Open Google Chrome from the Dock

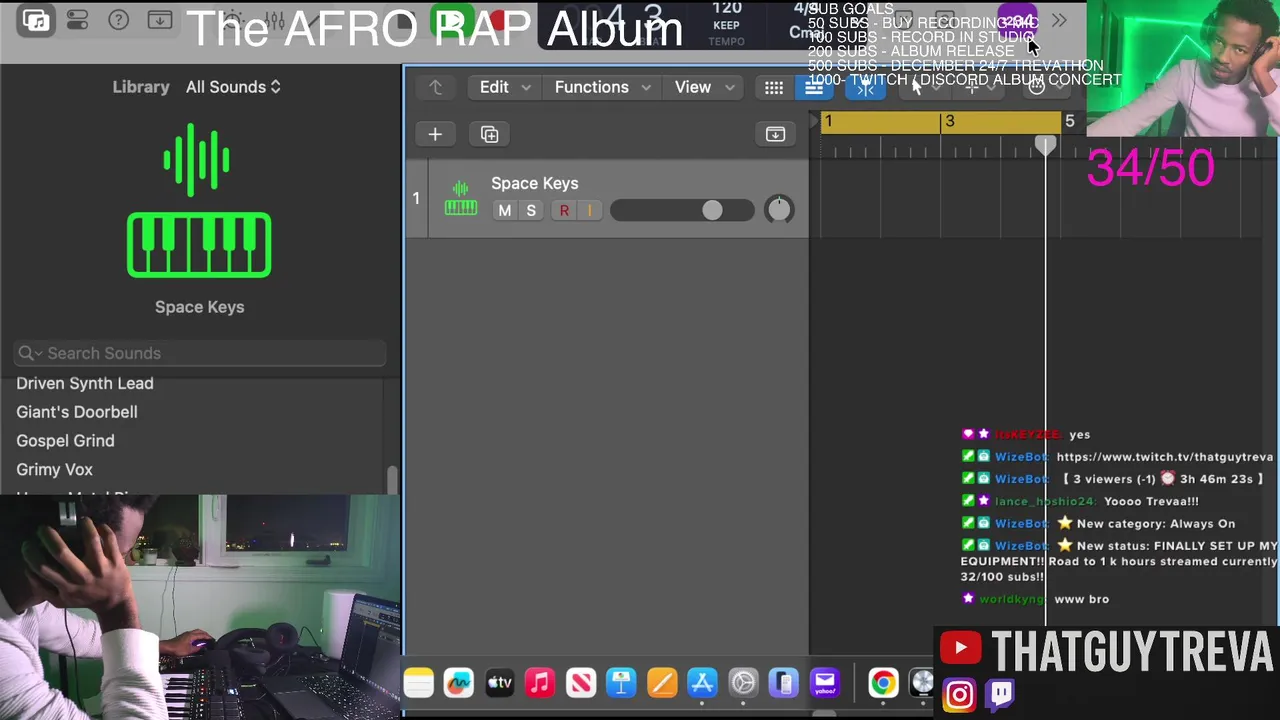coord(883,683)
